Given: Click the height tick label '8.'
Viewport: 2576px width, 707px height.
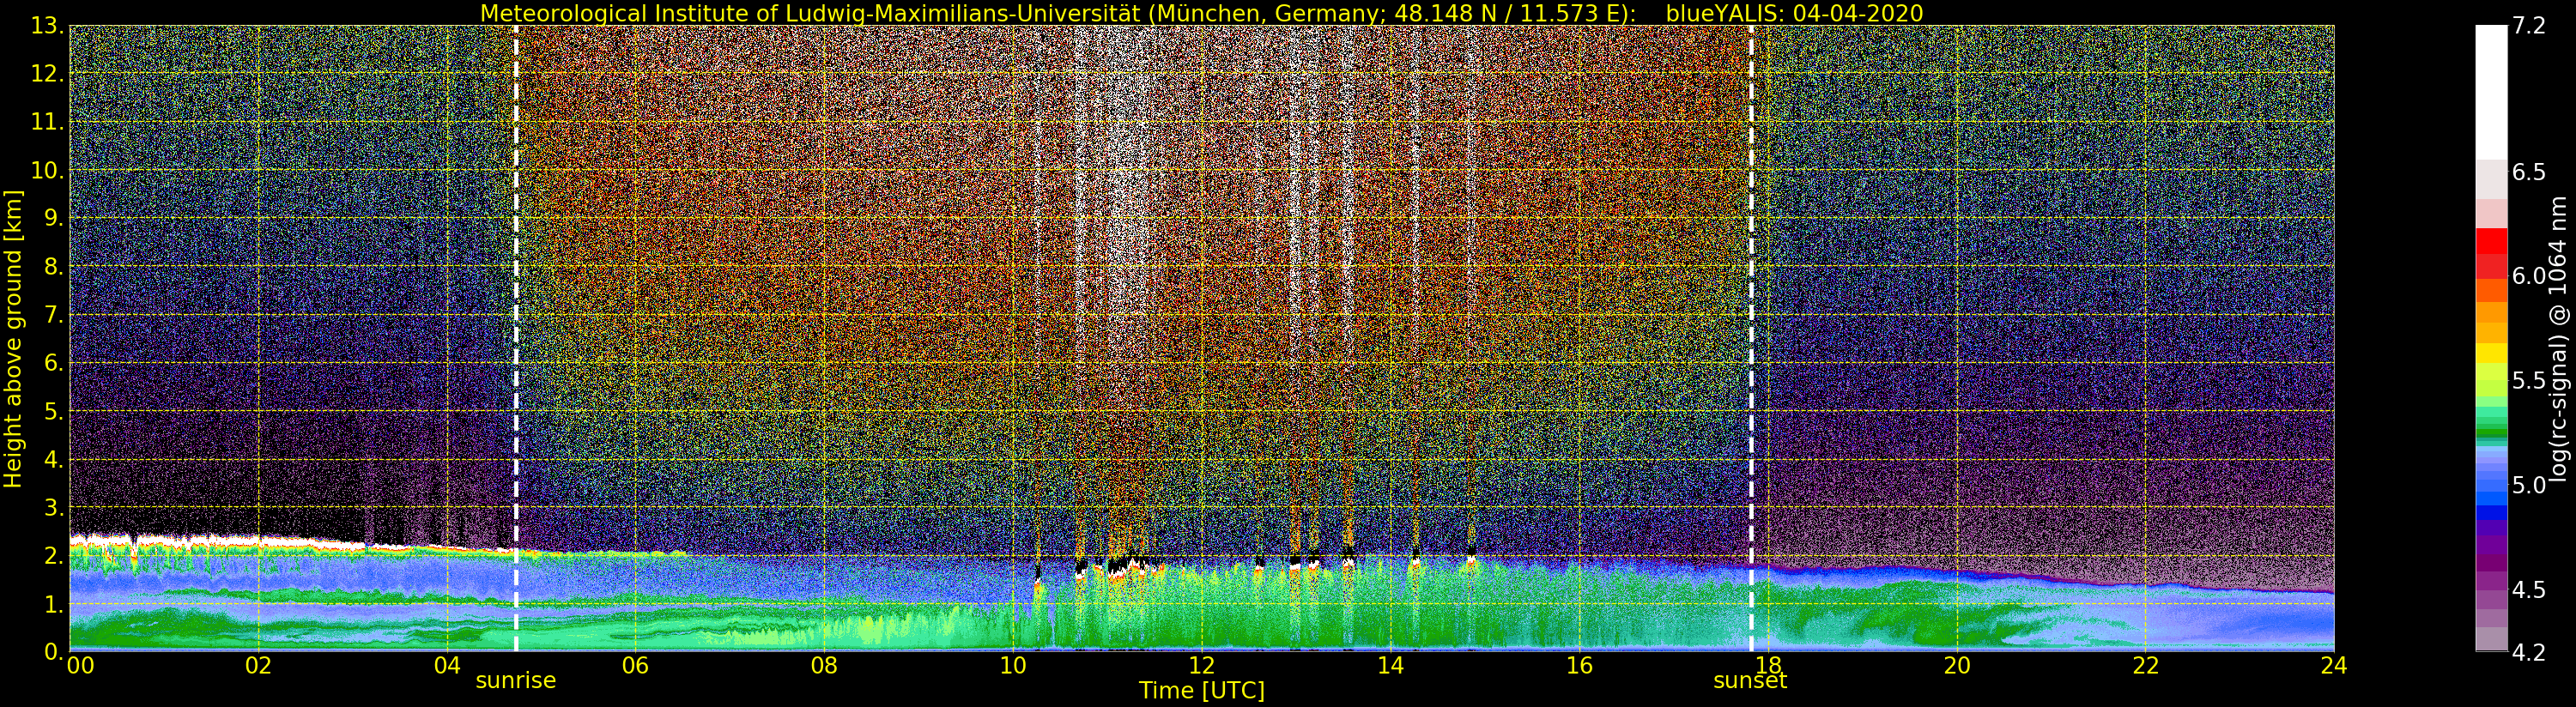Looking at the screenshot, I should pyautogui.click(x=53, y=267).
